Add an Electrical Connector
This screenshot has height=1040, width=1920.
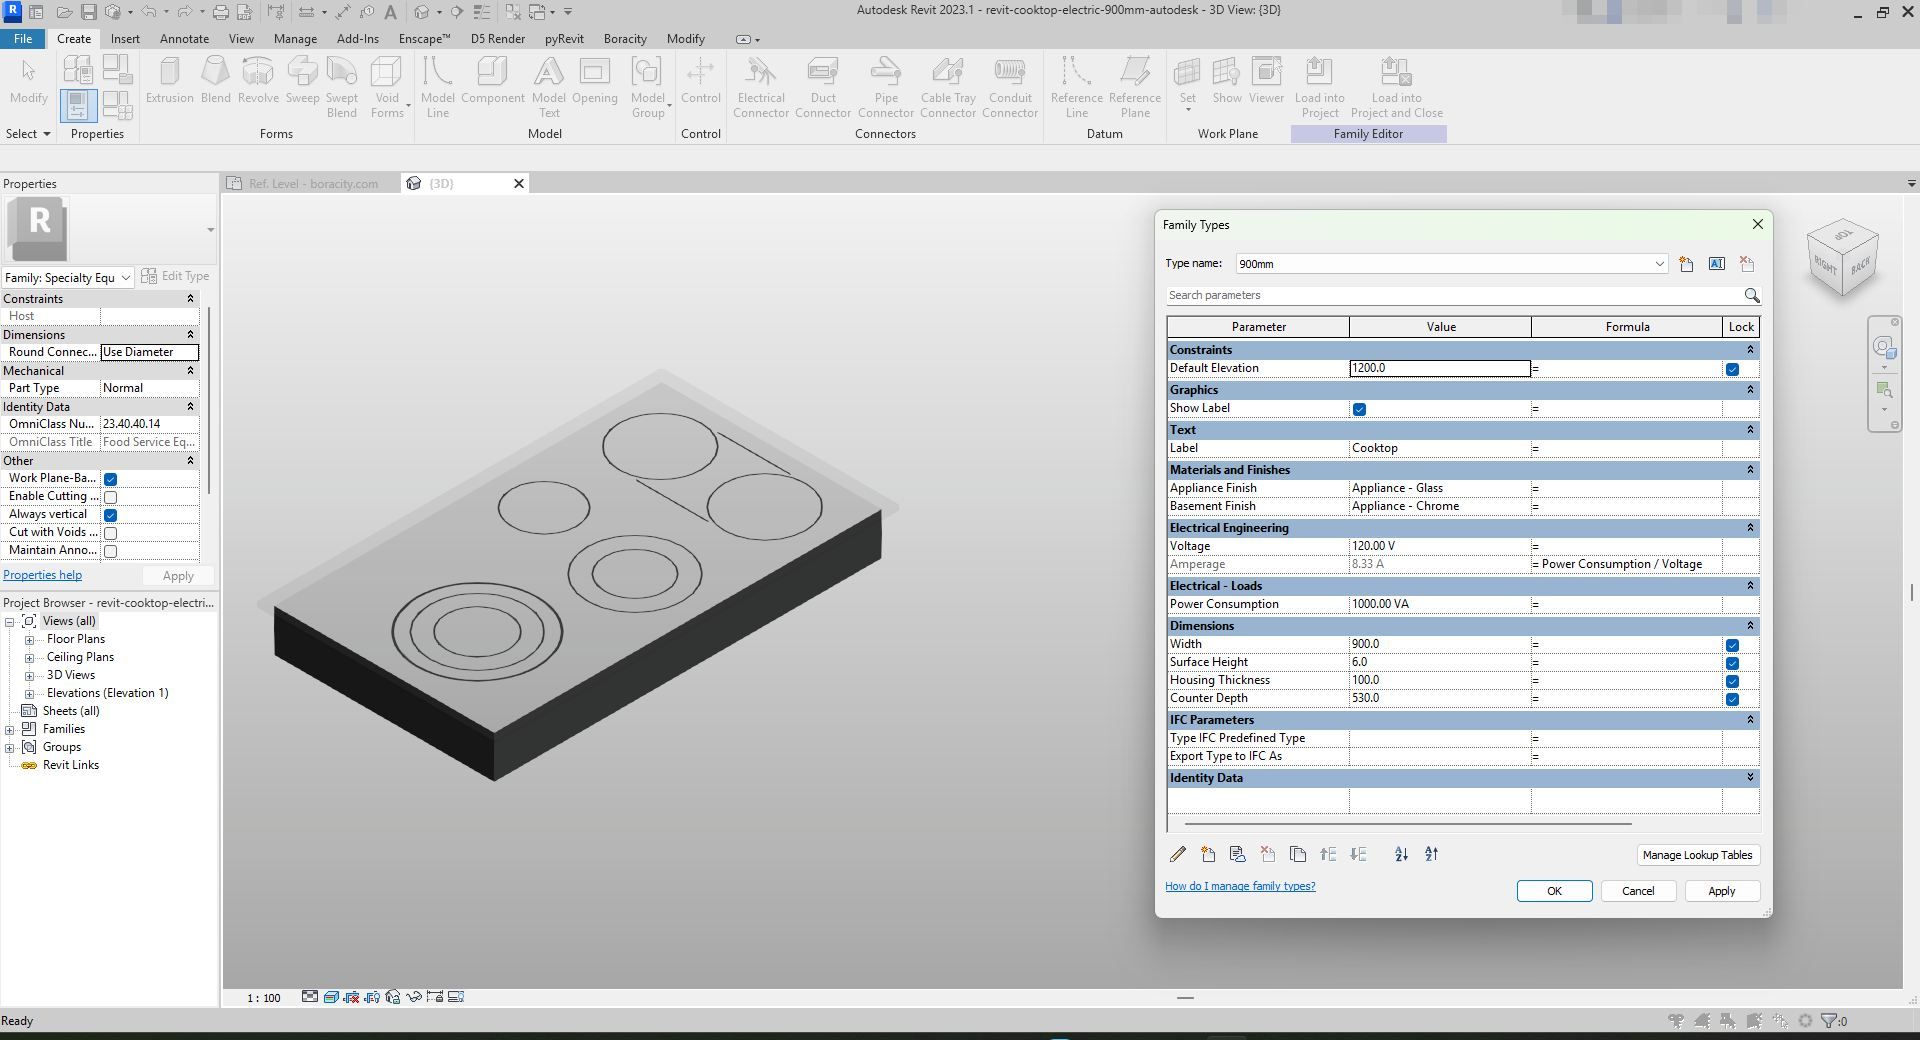click(x=761, y=87)
